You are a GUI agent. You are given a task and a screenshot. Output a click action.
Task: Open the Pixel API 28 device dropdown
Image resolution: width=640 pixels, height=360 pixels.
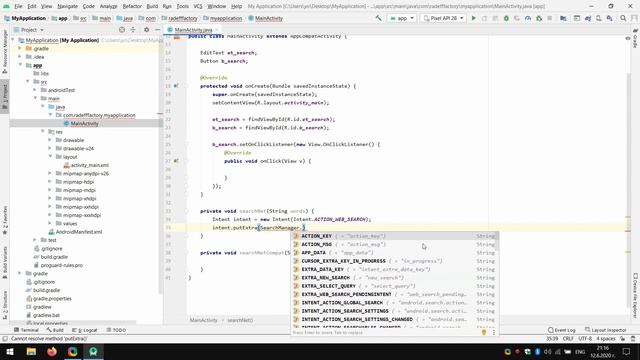coord(443,18)
